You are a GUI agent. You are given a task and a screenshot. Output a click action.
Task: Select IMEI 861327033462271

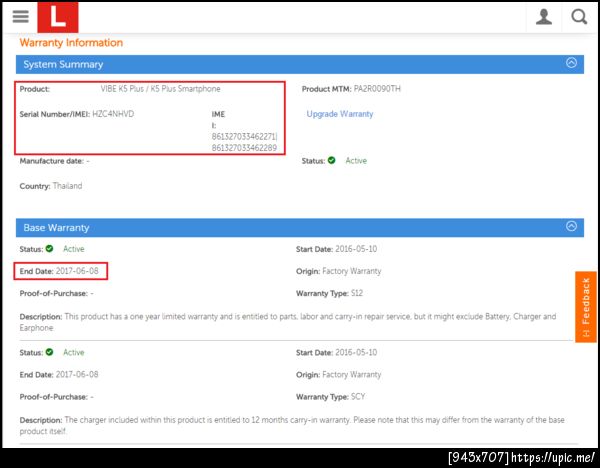point(244,137)
